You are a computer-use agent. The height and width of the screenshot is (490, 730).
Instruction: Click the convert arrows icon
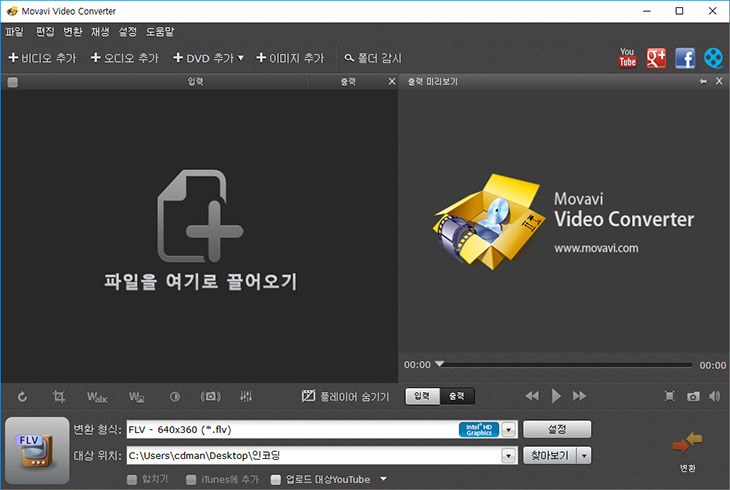point(687,442)
